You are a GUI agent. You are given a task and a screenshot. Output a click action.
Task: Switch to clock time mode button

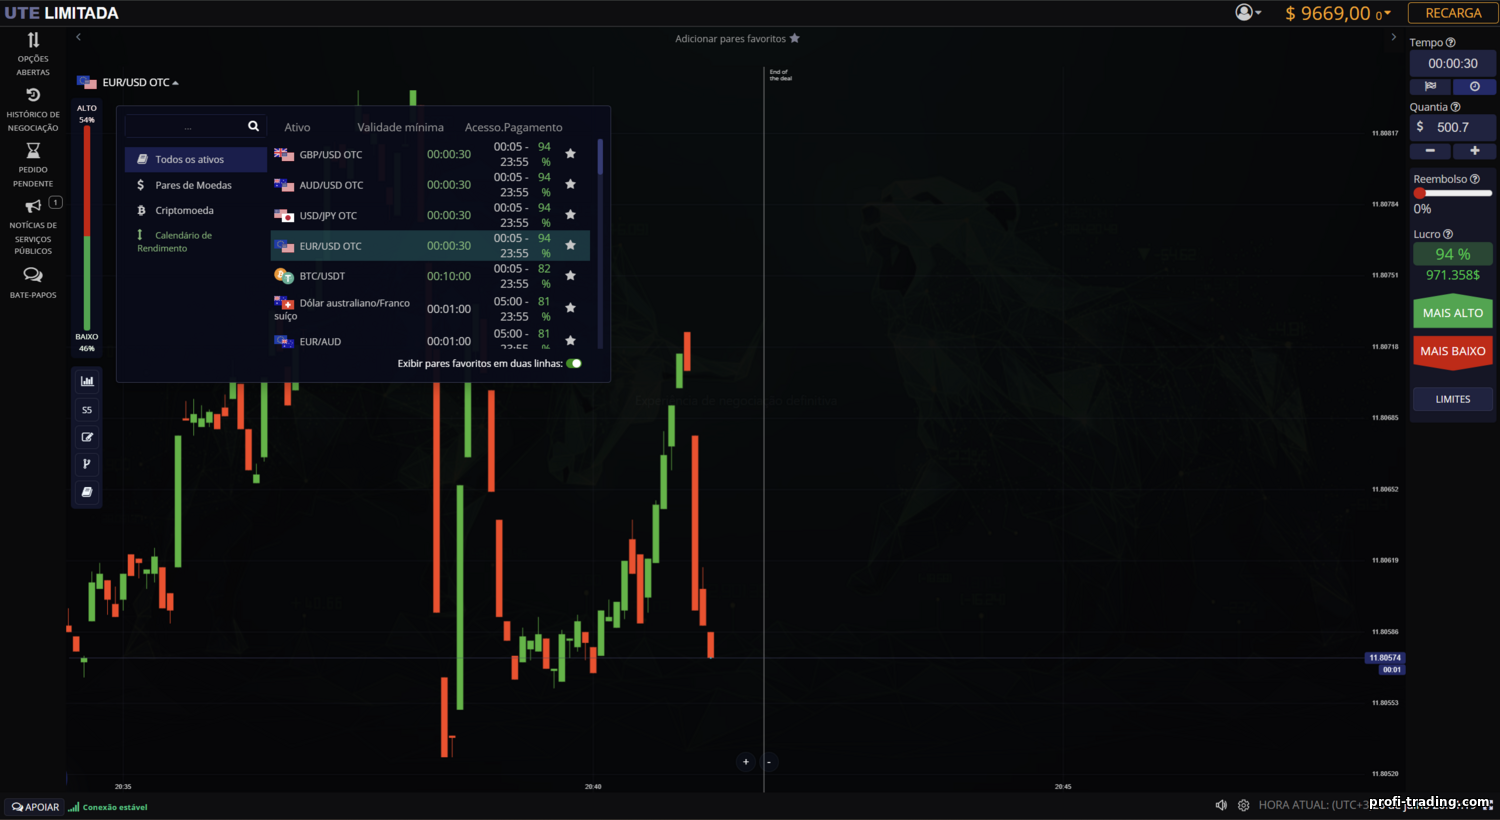click(x=1474, y=87)
